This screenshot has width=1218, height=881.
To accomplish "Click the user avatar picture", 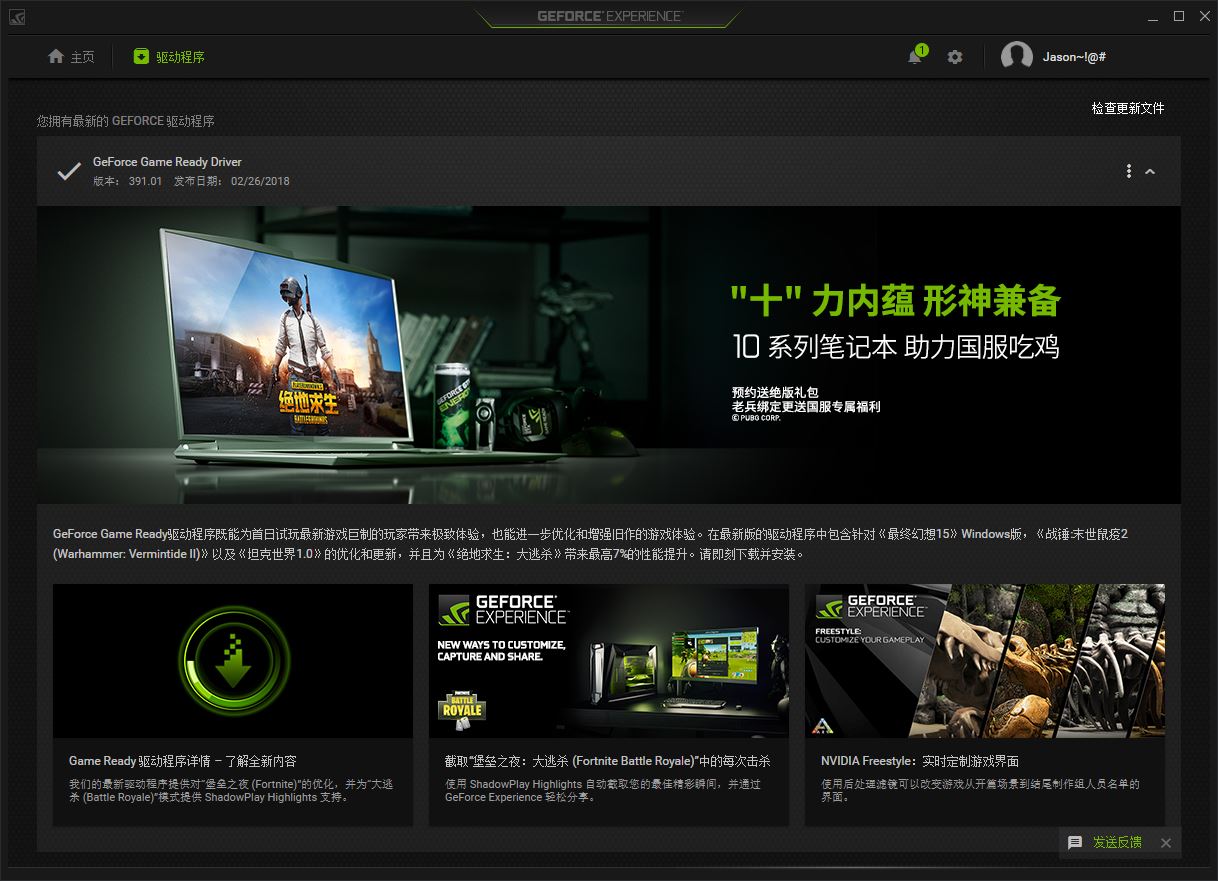I will click(x=1017, y=57).
